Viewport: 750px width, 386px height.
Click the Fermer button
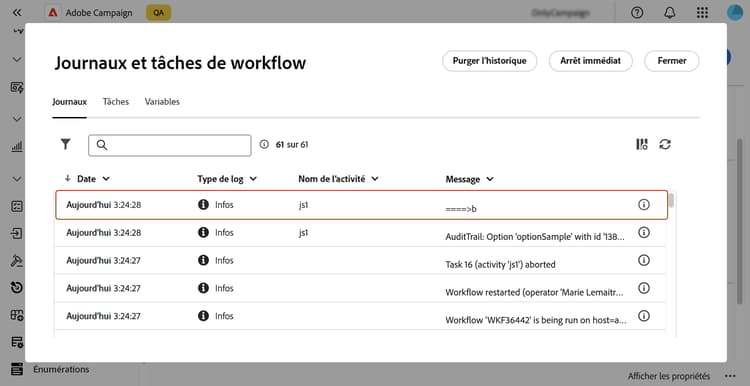[672, 61]
